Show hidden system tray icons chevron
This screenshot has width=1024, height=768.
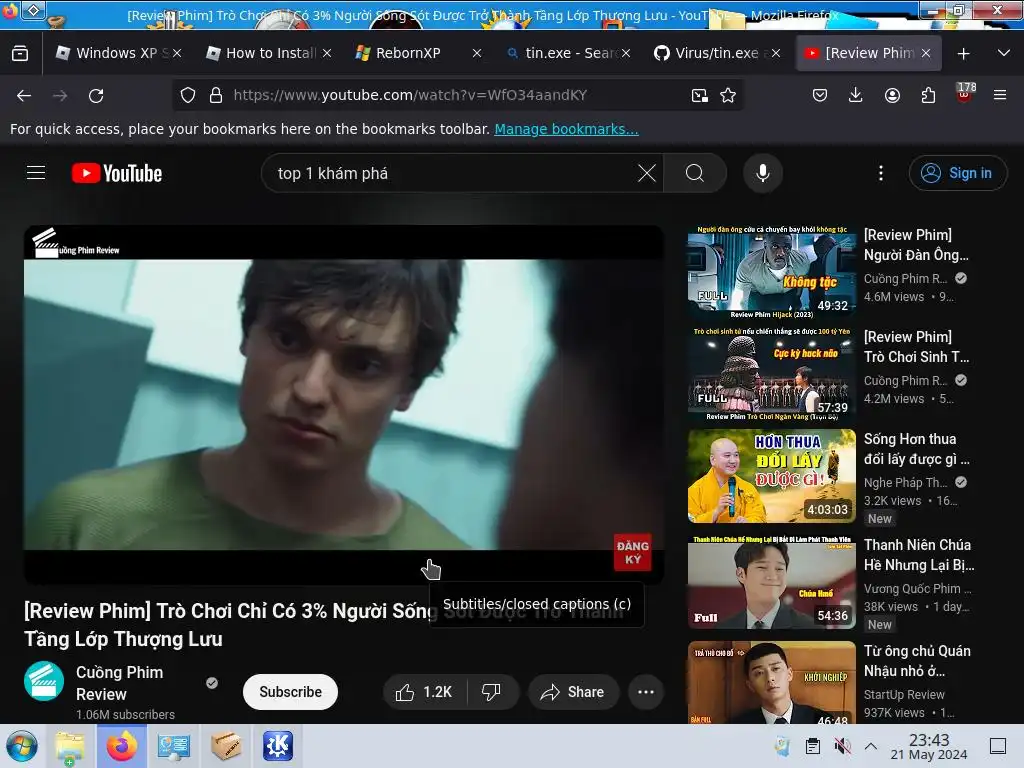pyautogui.click(x=871, y=746)
